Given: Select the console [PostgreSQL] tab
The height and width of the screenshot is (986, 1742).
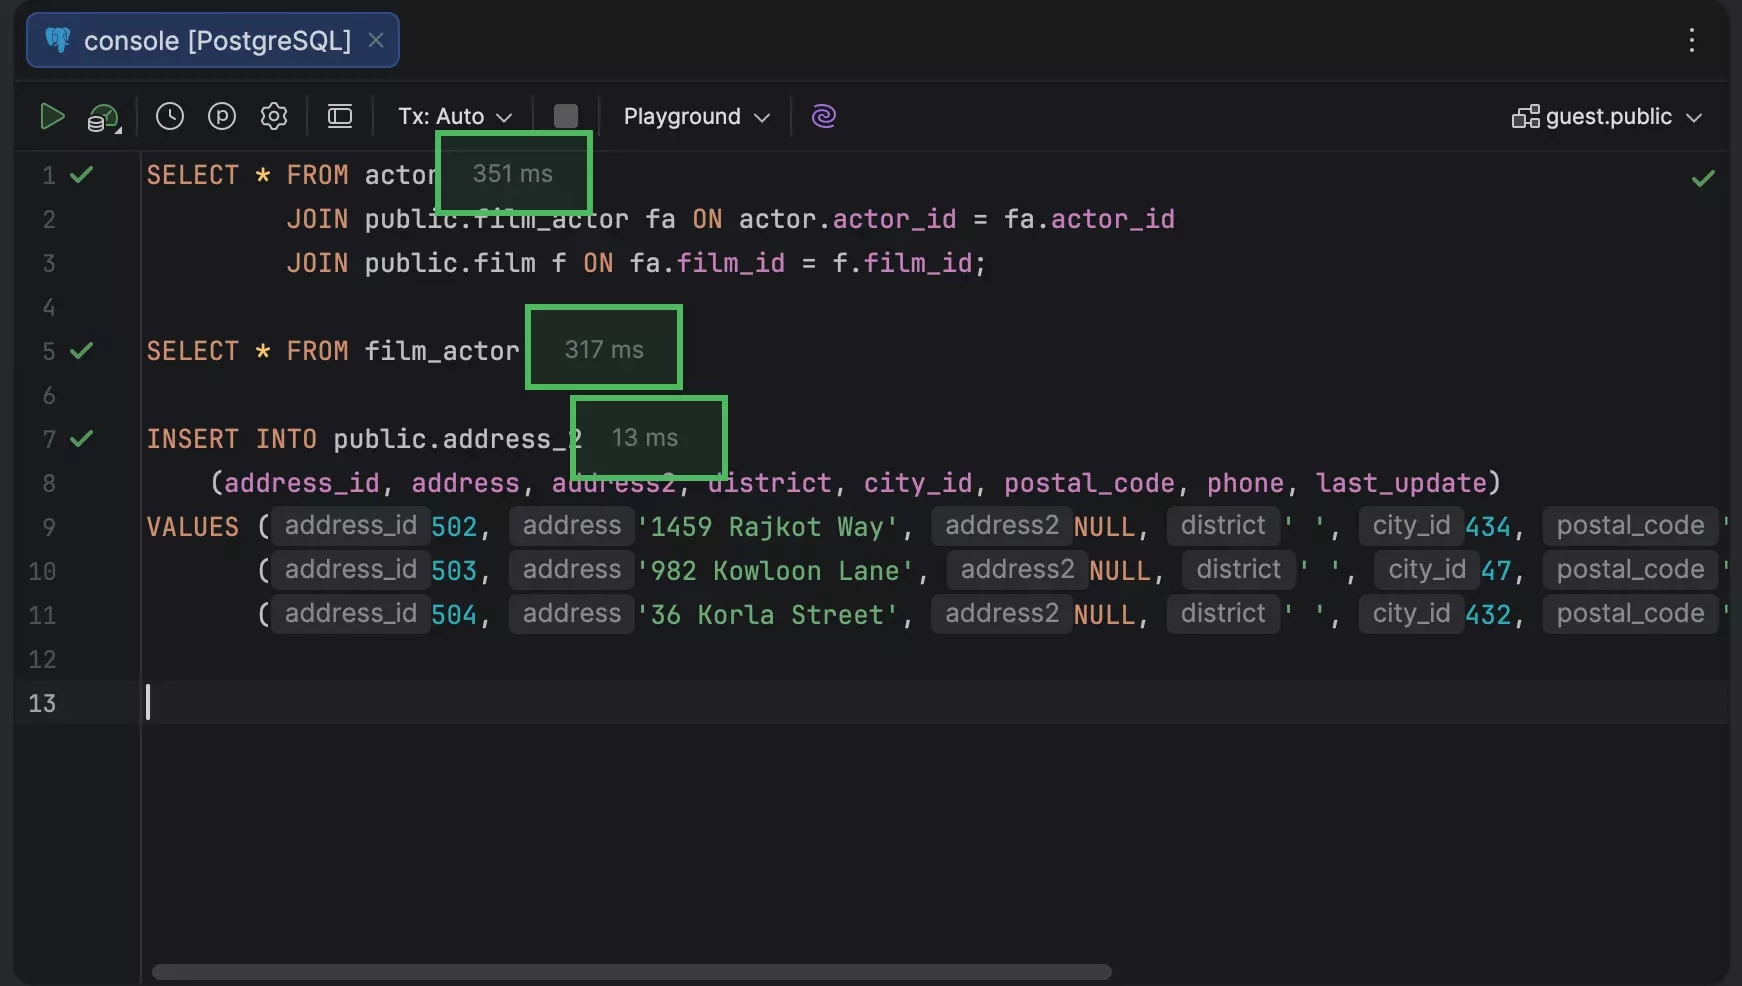Looking at the screenshot, I should (213, 40).
